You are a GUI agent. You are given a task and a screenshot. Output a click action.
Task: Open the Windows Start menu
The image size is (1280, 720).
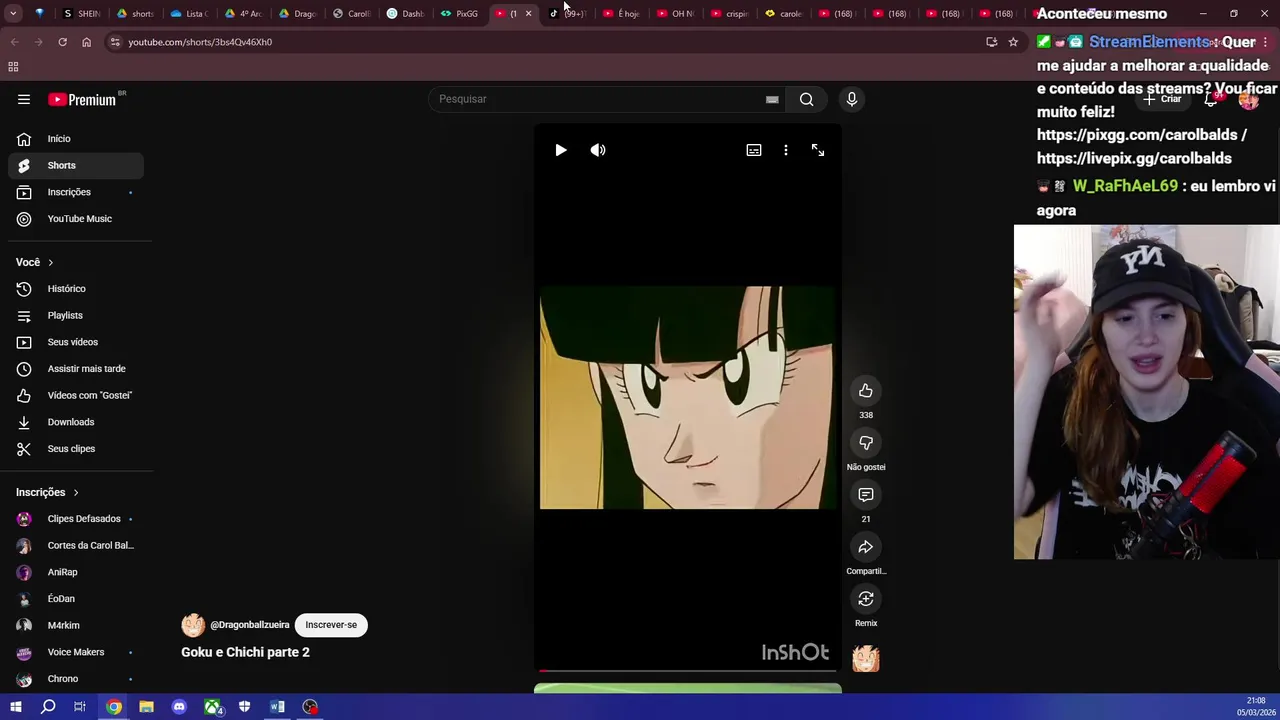(15, 707)
